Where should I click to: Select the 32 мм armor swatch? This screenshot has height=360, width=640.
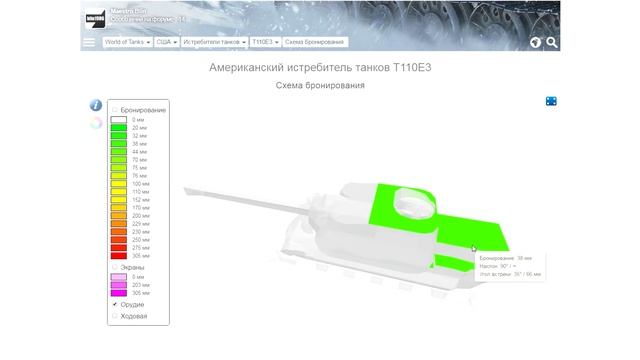click(118, 136)
